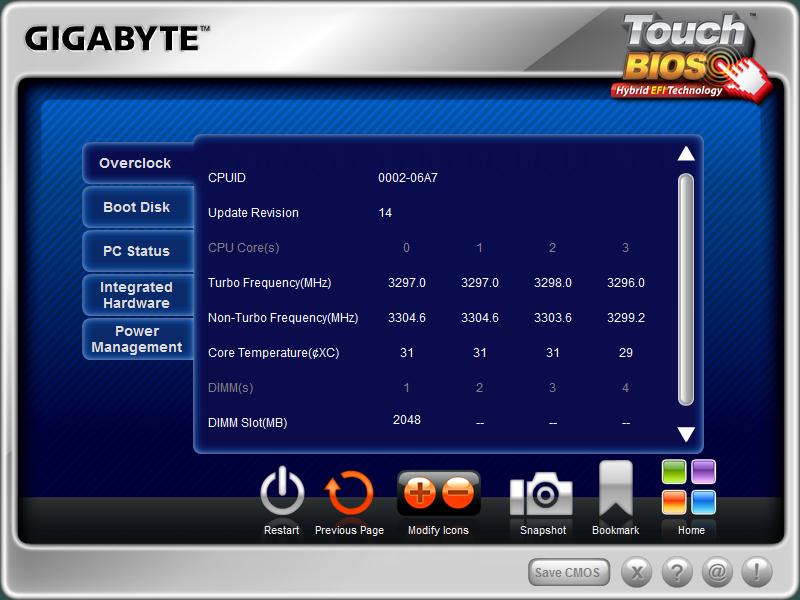Image resolution: width=800 pixels, height=600 pixels.
Task: Take a Snapshot with the camera icon
Action: pos(541,494)
